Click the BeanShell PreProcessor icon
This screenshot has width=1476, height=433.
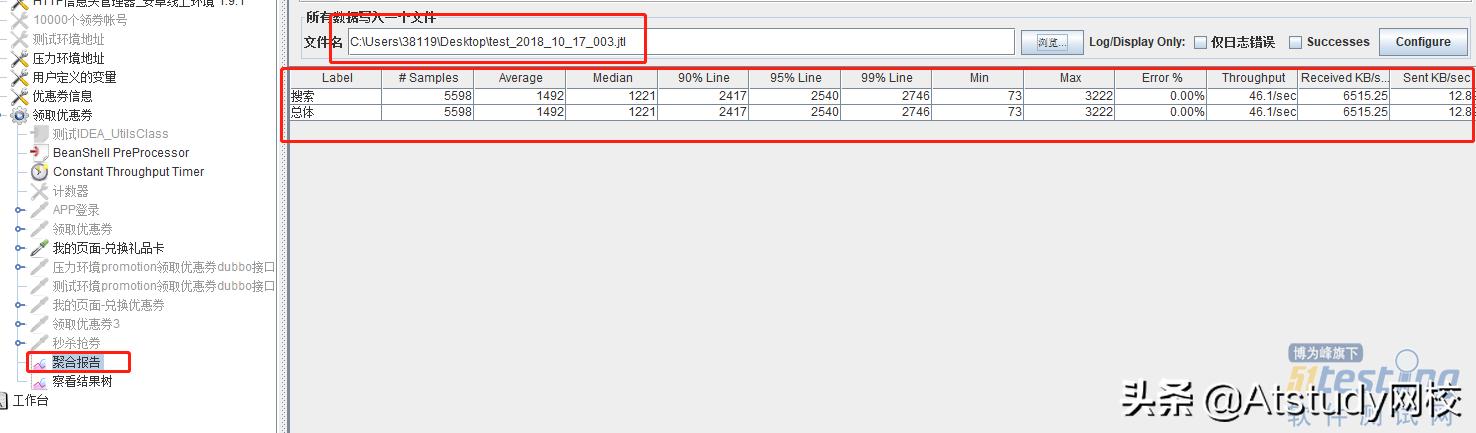[x=39, y=153]
